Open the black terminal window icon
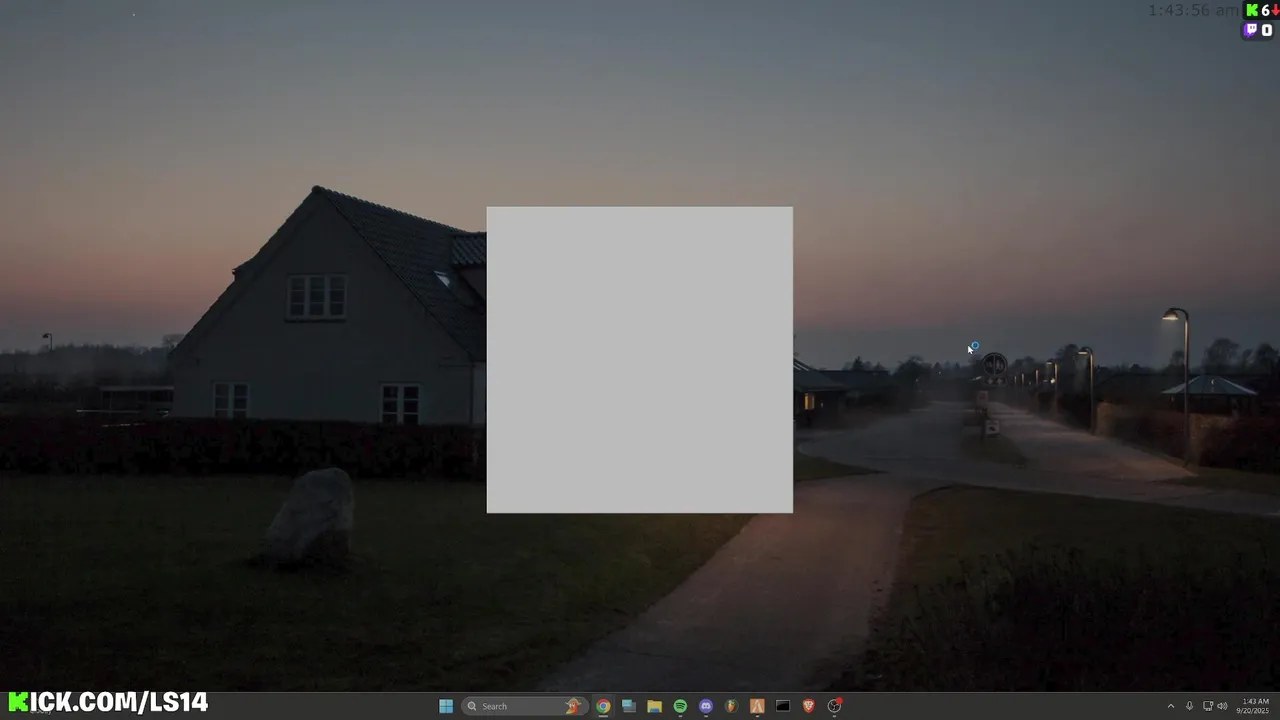Viewport: 1280px width, 720px height. tap(783, 706)
